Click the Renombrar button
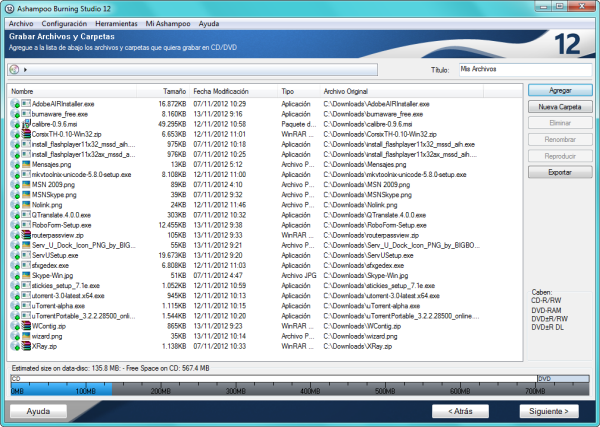The width and height of the screenshot is (600, 427). point(560,140)
